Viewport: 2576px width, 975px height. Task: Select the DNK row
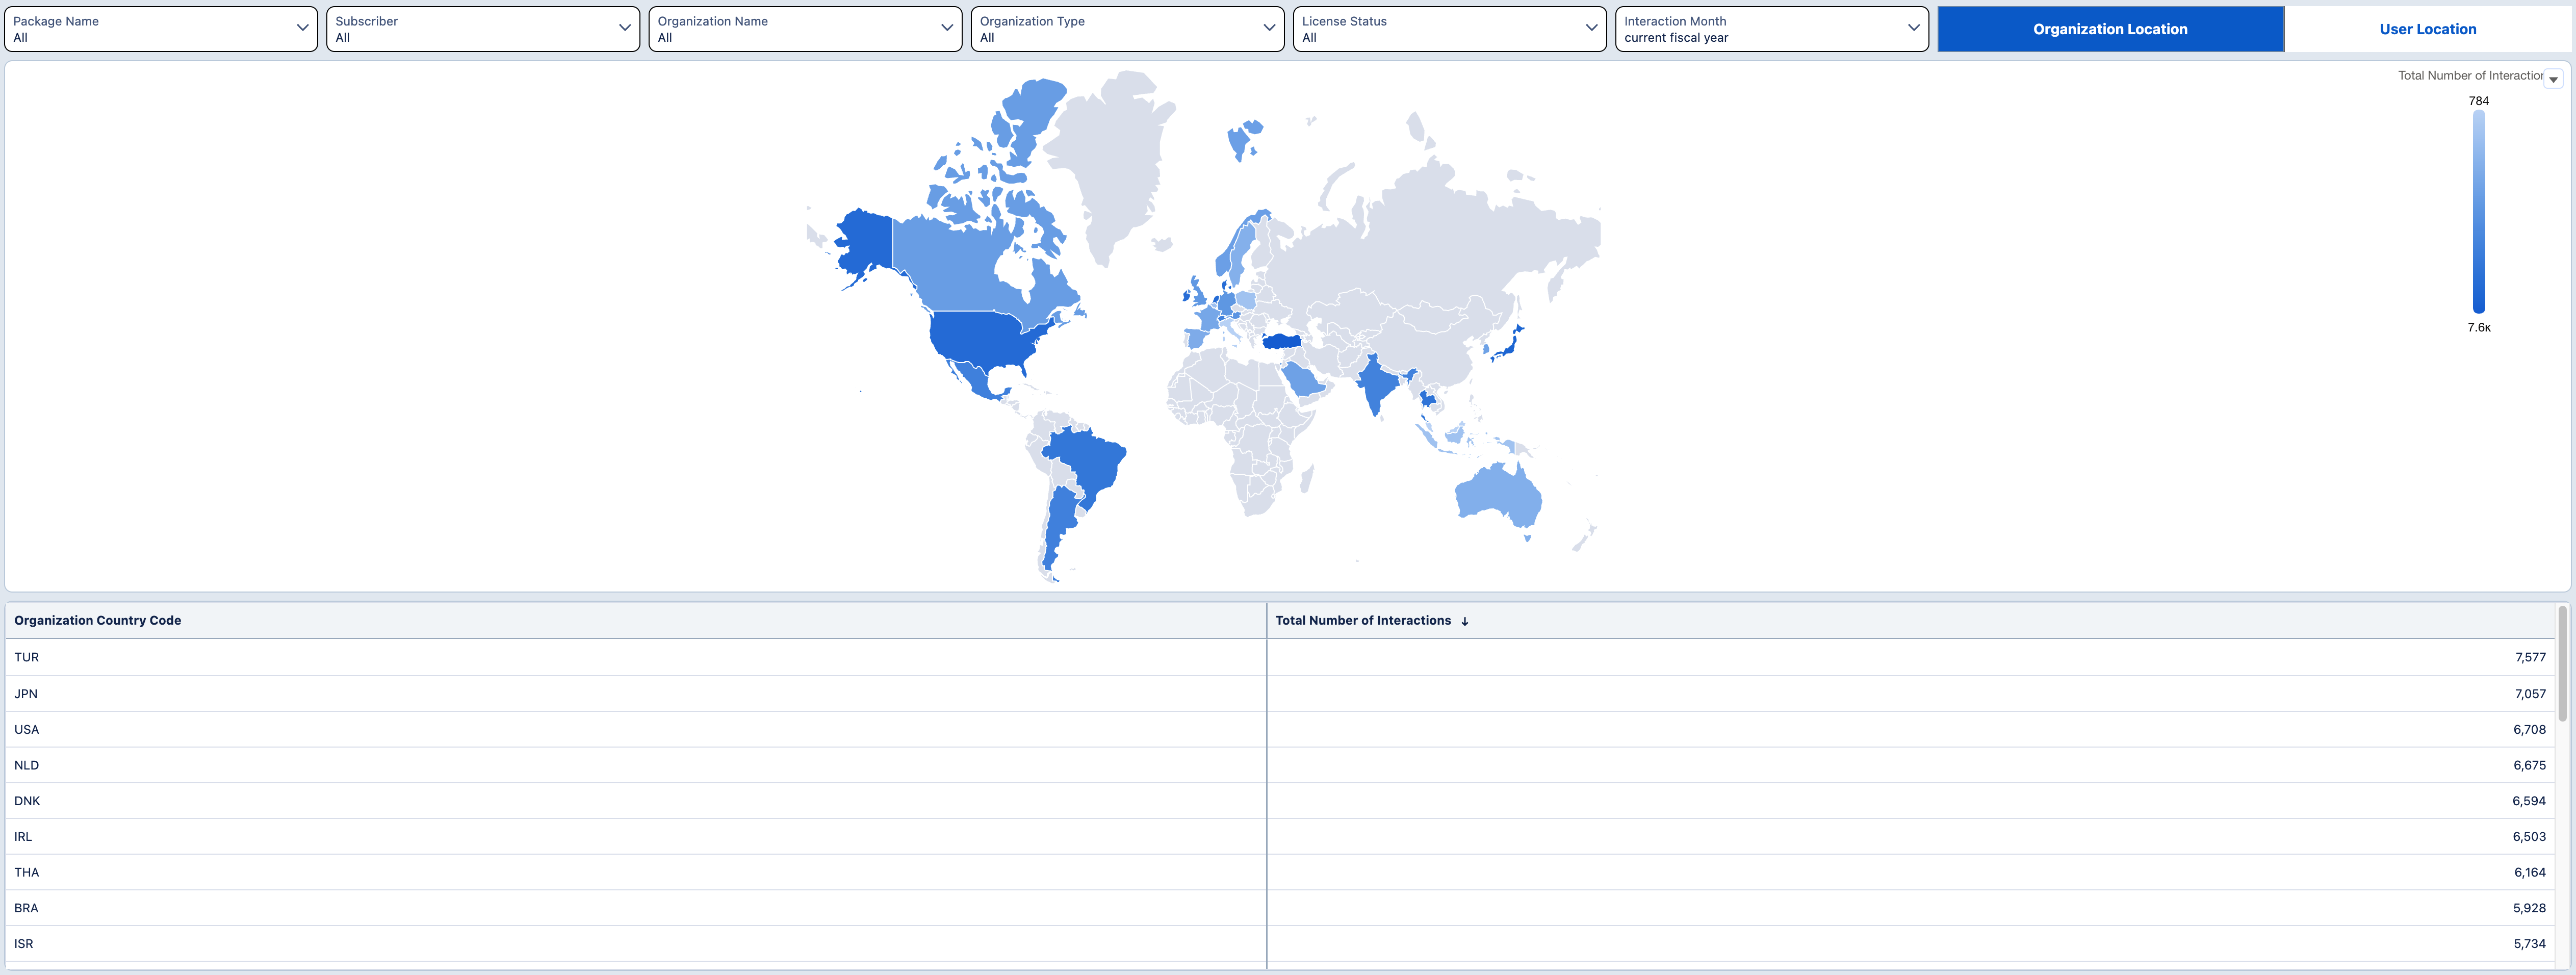pos(1279,800)
